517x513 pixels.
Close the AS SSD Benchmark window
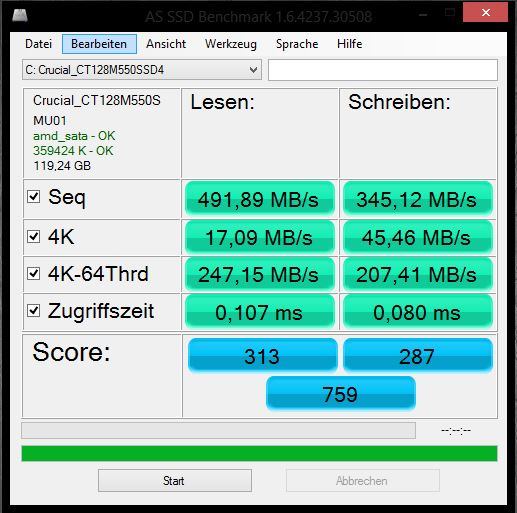point(485,12)
